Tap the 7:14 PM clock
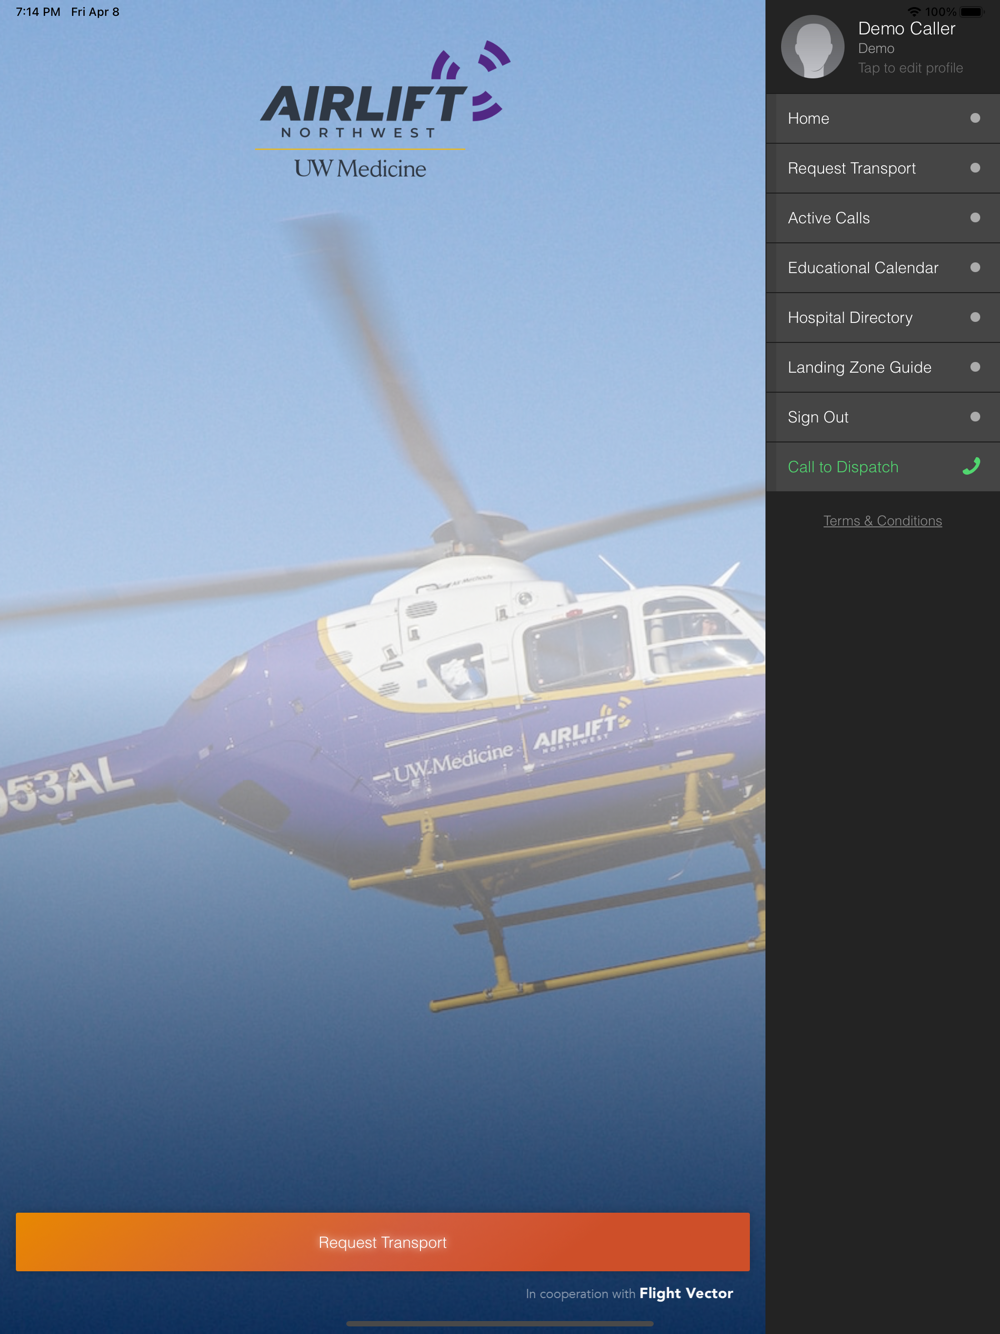The image size is (1000, 1334). point(38,12)
